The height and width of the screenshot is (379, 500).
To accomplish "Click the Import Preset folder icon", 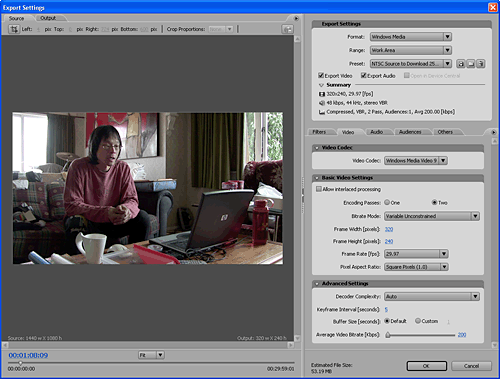I will 471,64.
